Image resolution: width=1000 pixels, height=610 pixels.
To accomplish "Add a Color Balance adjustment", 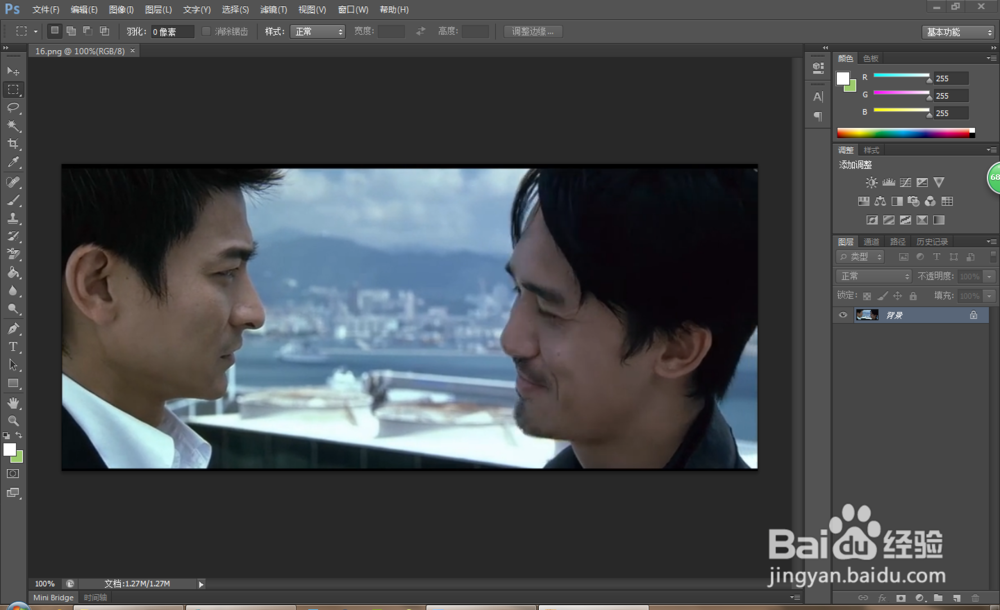I will click(x=880, y=202).
